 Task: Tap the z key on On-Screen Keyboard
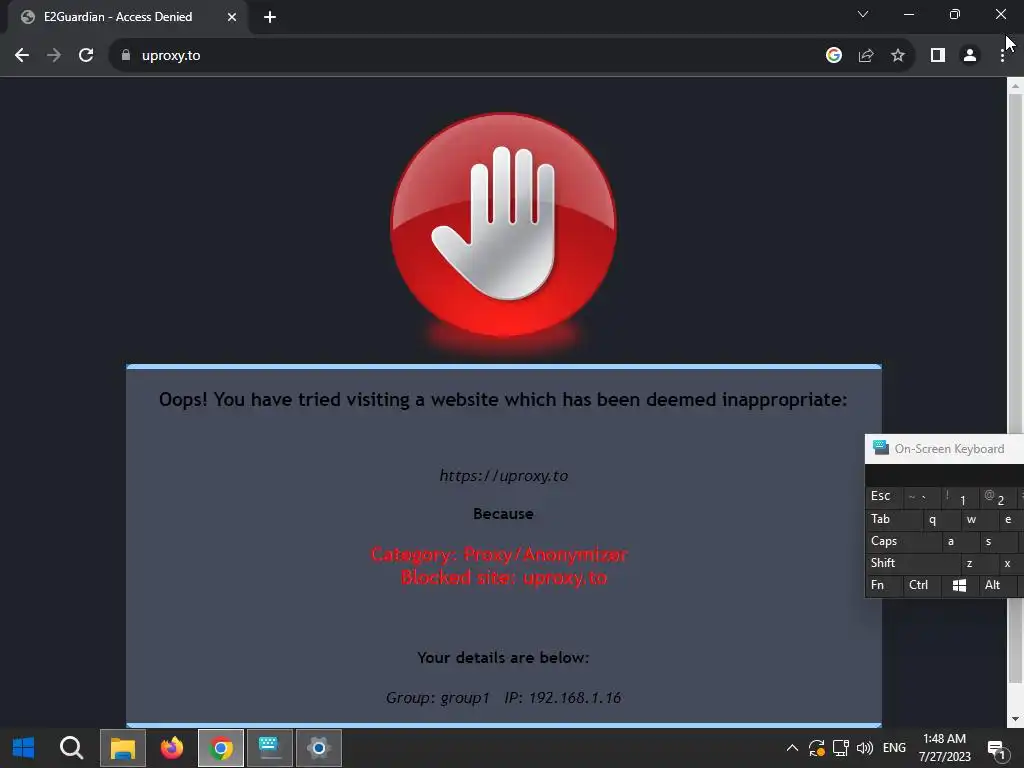[x=978, y=563]
